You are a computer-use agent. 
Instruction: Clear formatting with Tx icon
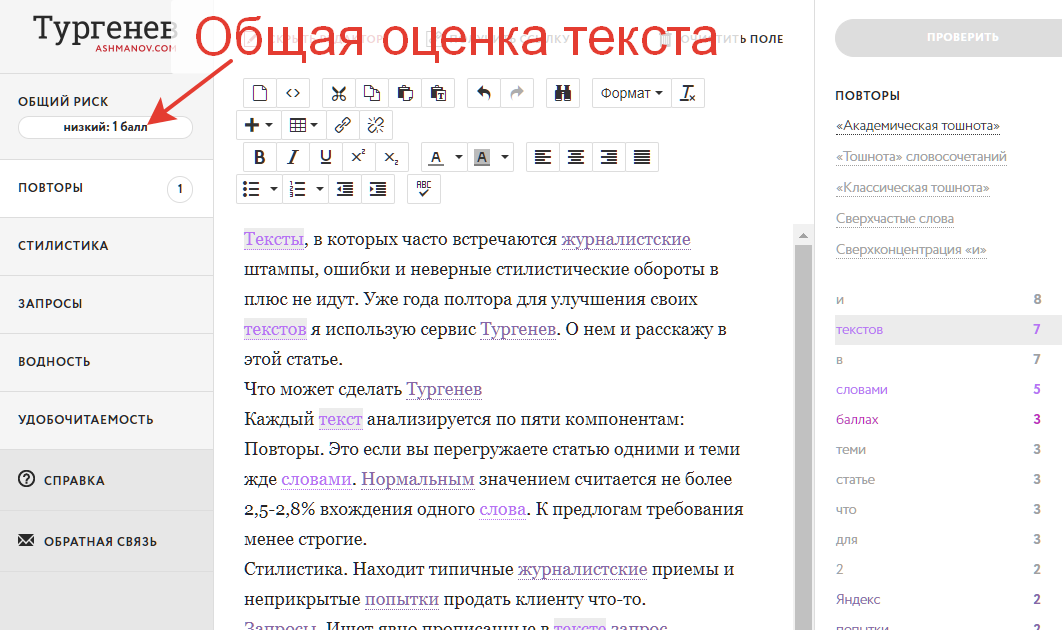(688, 93)
